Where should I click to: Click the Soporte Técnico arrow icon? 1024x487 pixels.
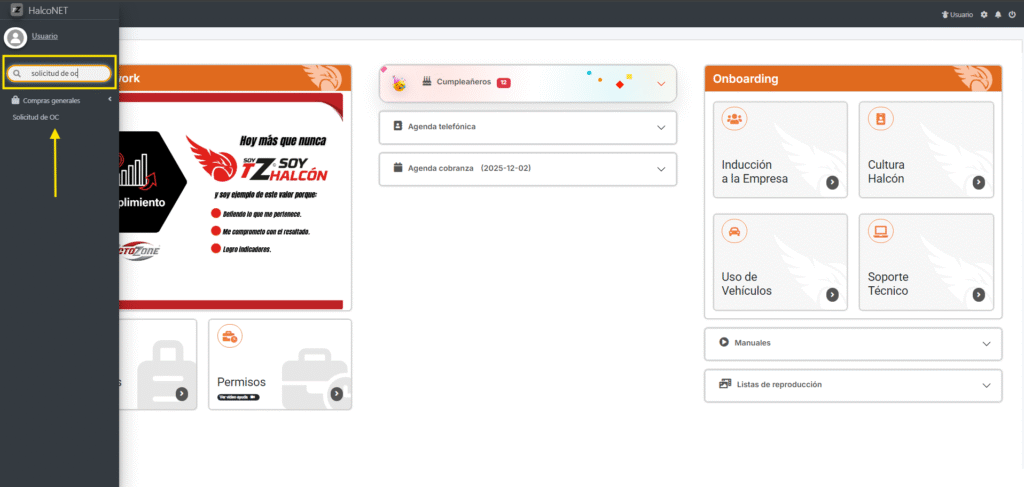(978, 294)
